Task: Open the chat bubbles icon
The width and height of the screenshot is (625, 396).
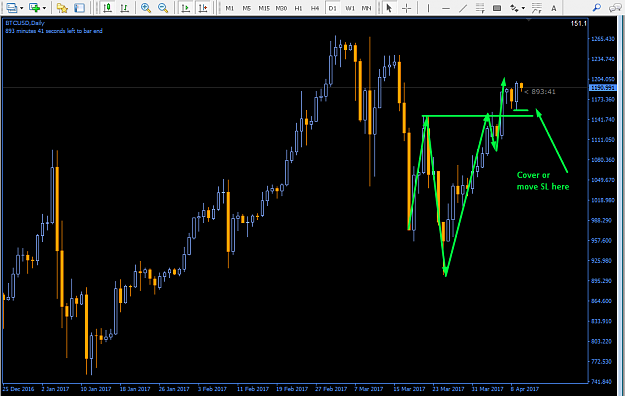Action: [615, 8]
